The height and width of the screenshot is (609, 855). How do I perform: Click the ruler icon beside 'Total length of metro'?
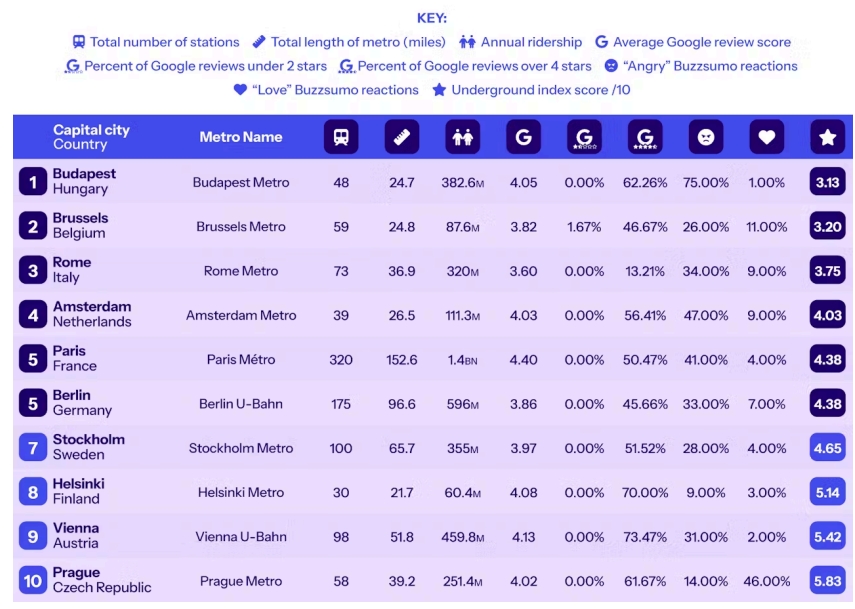click(259, 42)
